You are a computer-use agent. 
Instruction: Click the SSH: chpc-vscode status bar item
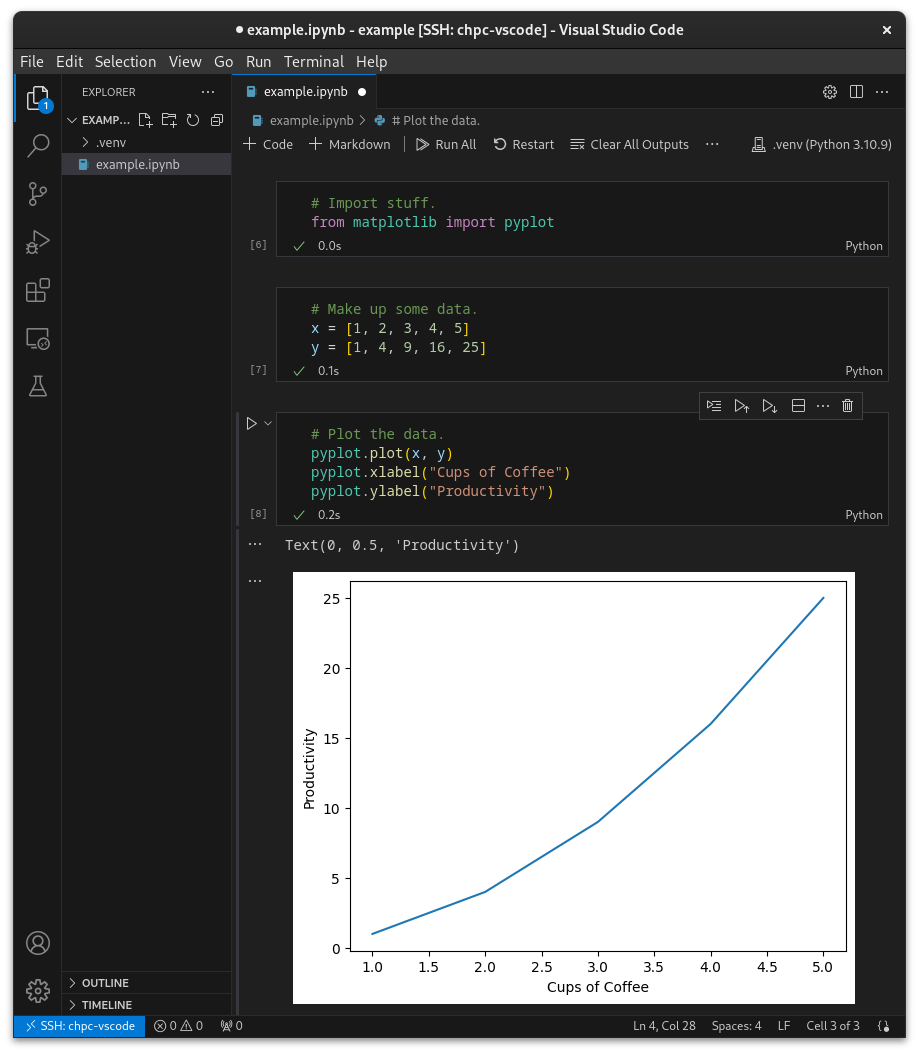pyautogui.click(x=79, y=1025)
